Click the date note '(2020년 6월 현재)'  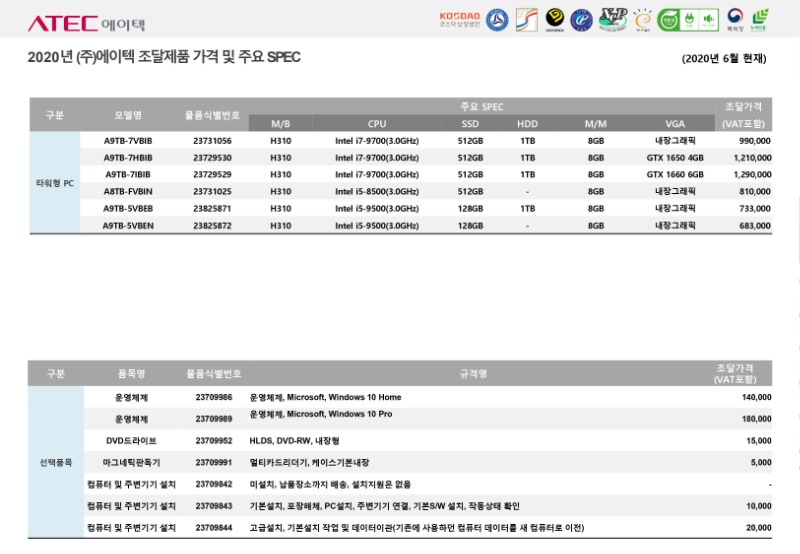point(724,58)
